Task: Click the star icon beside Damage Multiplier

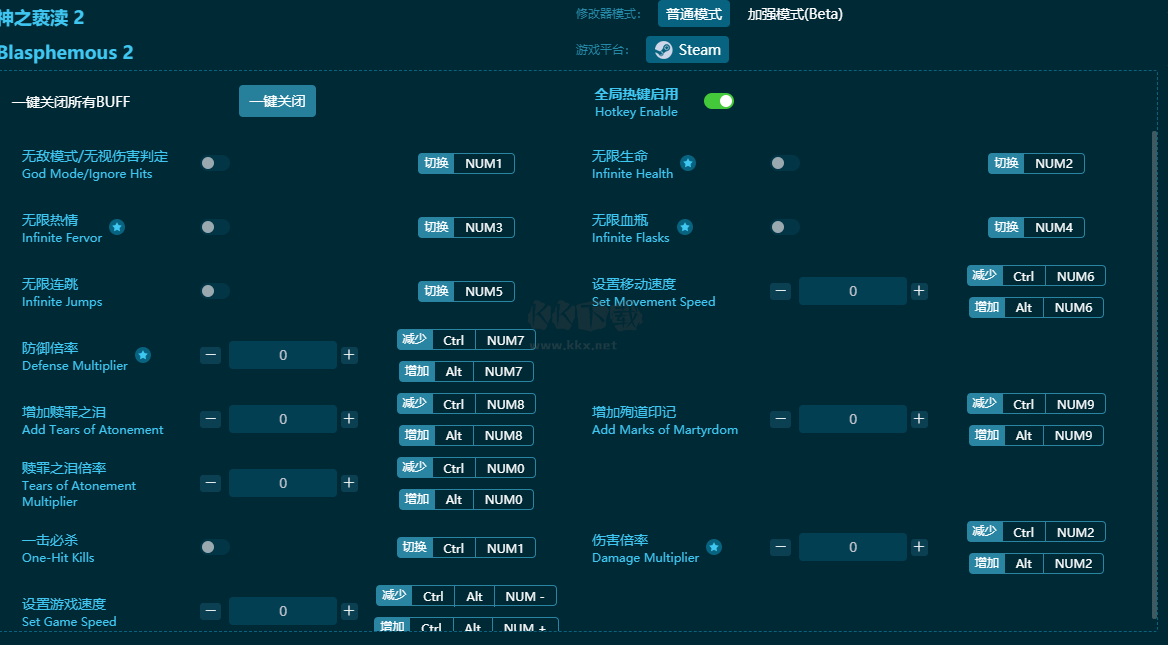Action: [714, 547]
